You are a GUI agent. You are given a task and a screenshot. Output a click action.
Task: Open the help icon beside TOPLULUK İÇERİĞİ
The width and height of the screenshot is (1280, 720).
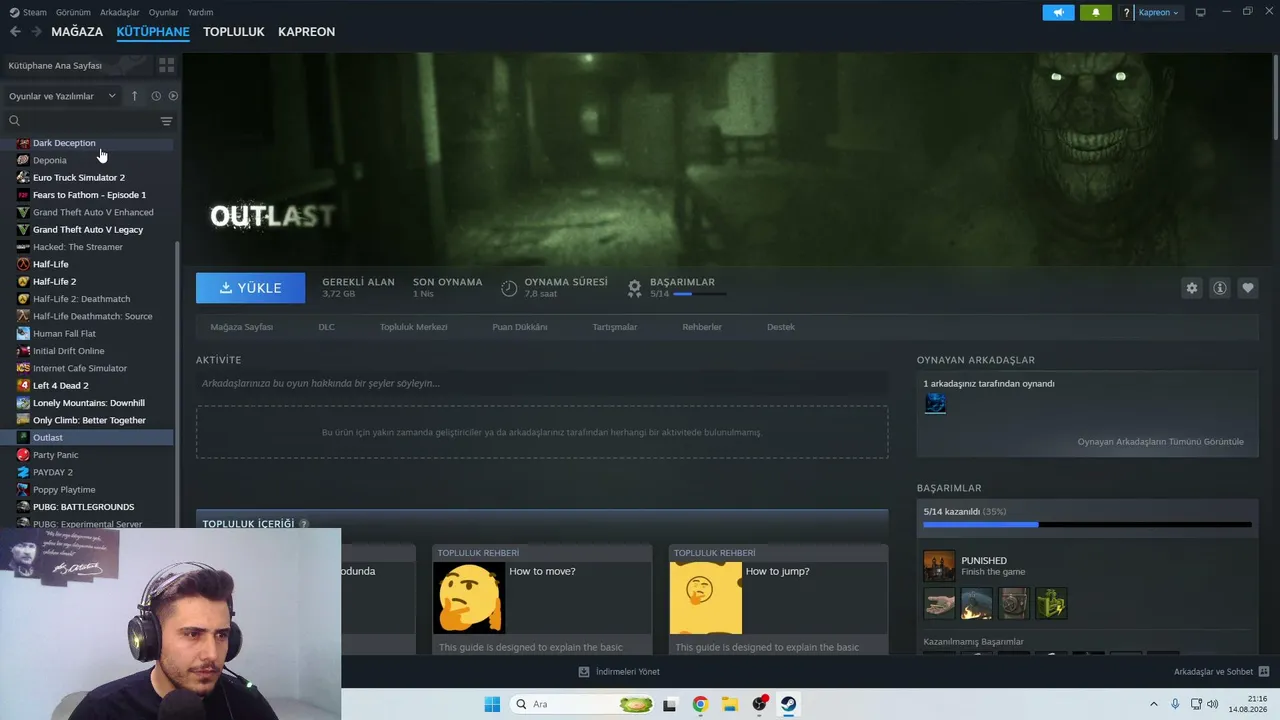click(x=304, y=524)
